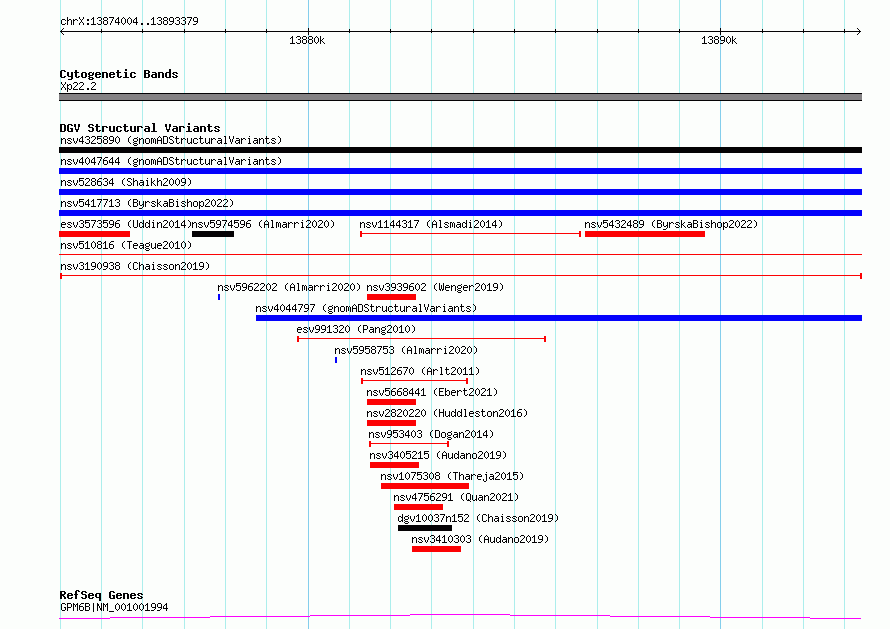Click the red span line under nsv953403
The image size is (890, 629).
(x=409, y=444)
